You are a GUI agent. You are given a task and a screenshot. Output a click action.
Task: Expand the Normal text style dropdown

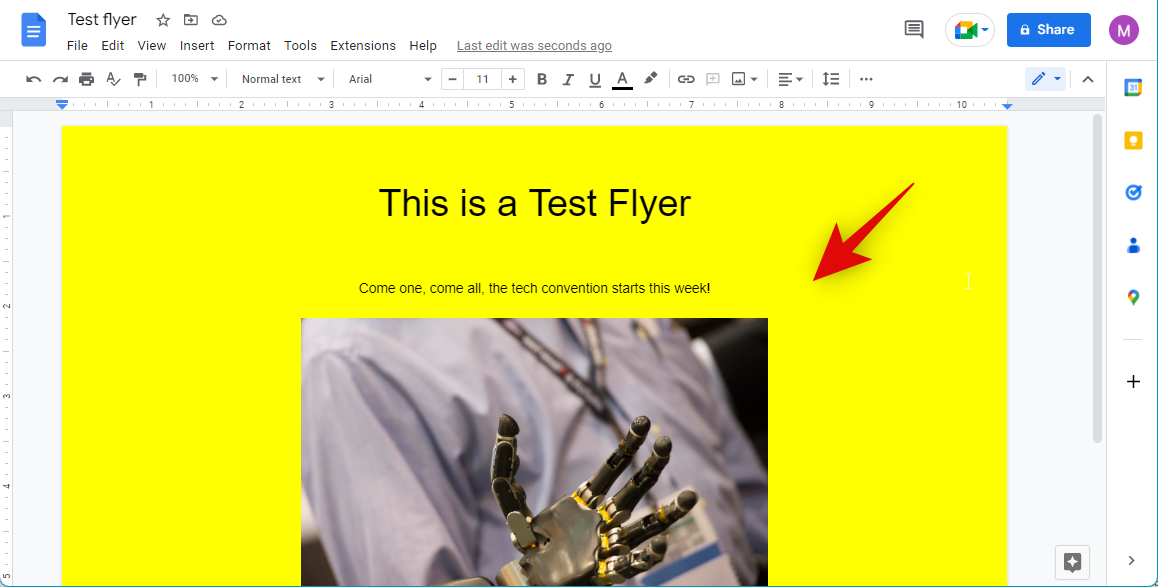(283, 79)
